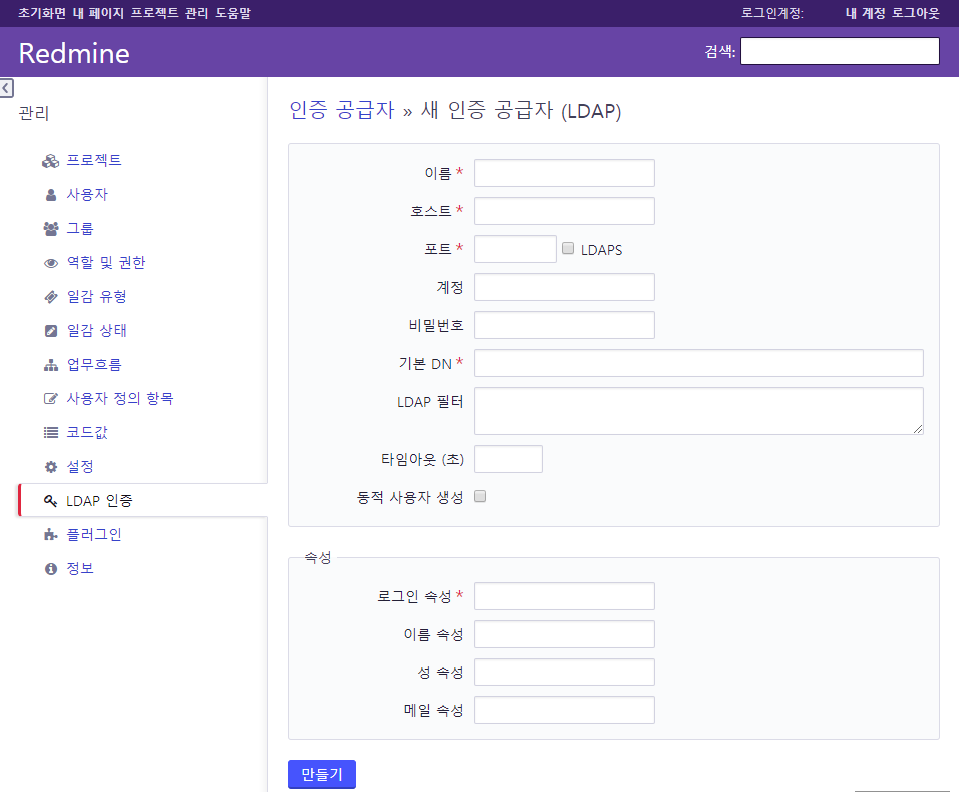Open the 역할 및 권한 link
The image size is (959, 792).
(106, 262)
